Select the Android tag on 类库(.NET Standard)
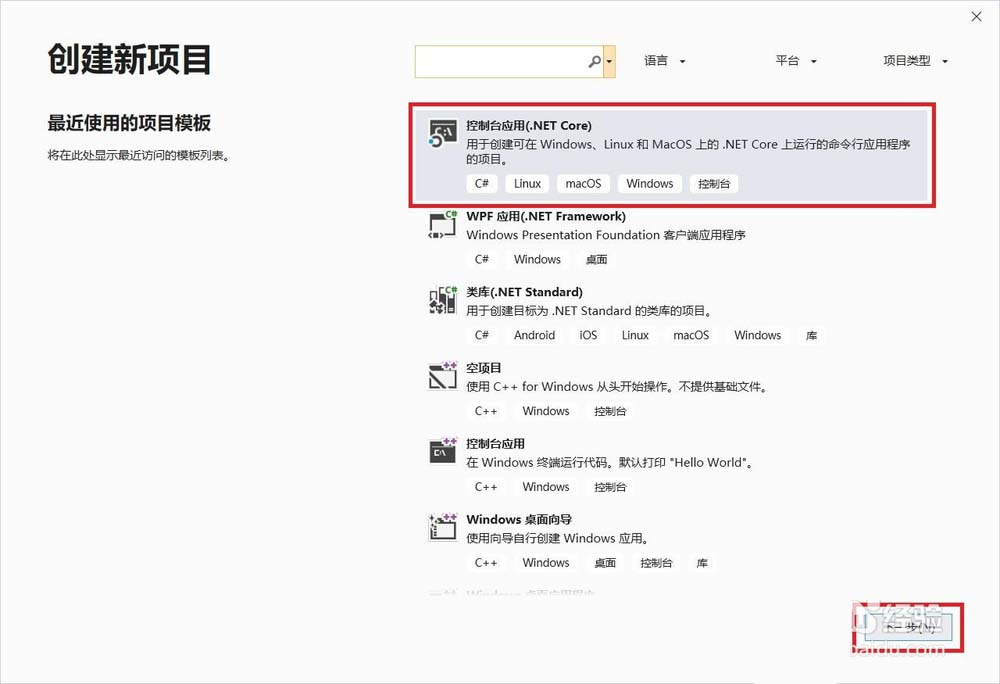The image size is (1000, 684). (534, 335)
